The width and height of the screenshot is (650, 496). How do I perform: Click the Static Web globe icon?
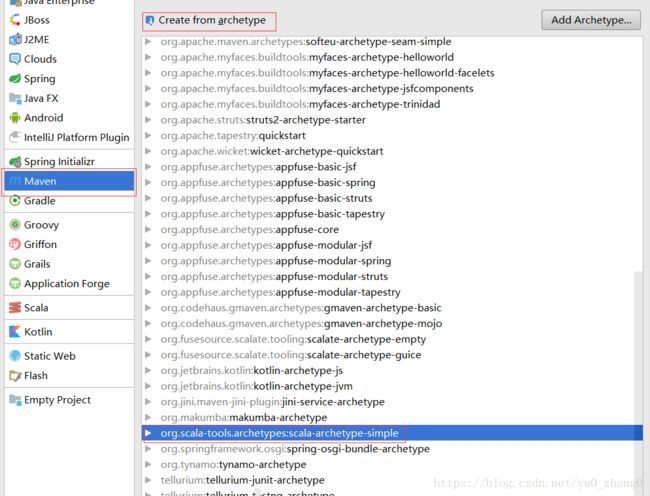coord(15,356)
